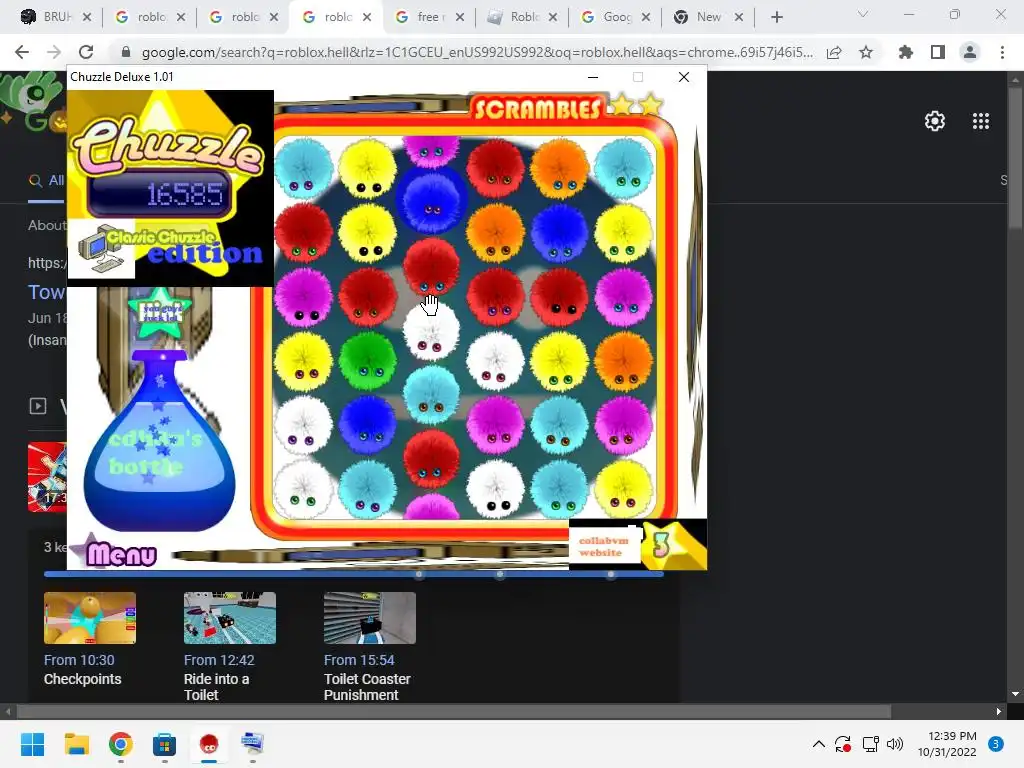The width and height of the screenshot is (1024, 768).
Task: Click the Hint star in Chuzzle
Action: click(159, 312)
